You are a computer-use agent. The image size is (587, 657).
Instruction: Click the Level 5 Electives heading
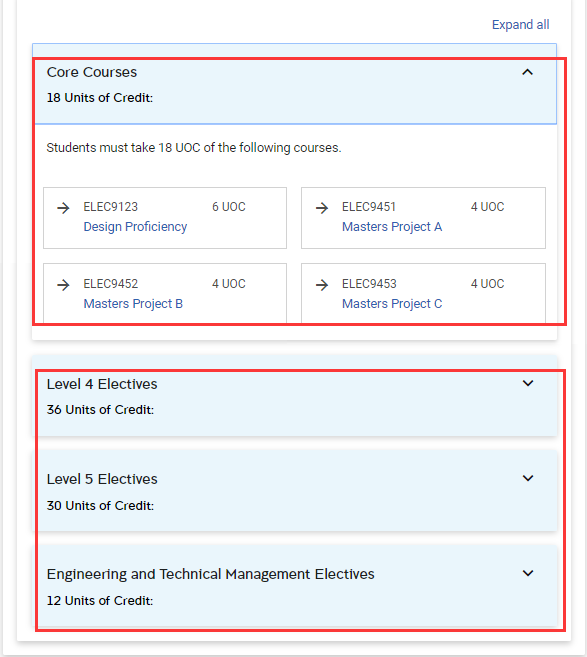click(102, 479)
